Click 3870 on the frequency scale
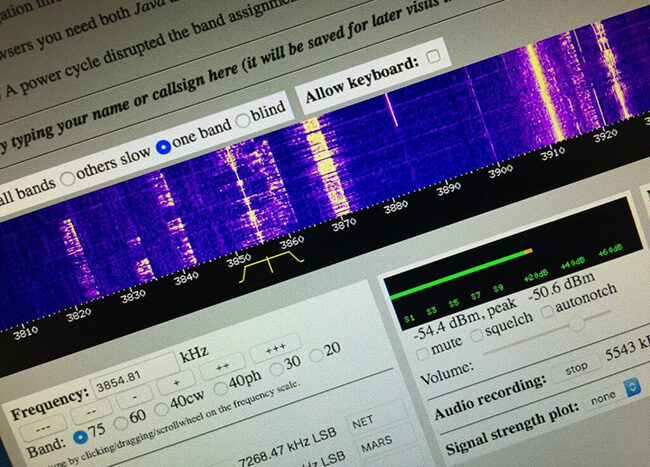 pyautogui.click(x=344, y=224)
